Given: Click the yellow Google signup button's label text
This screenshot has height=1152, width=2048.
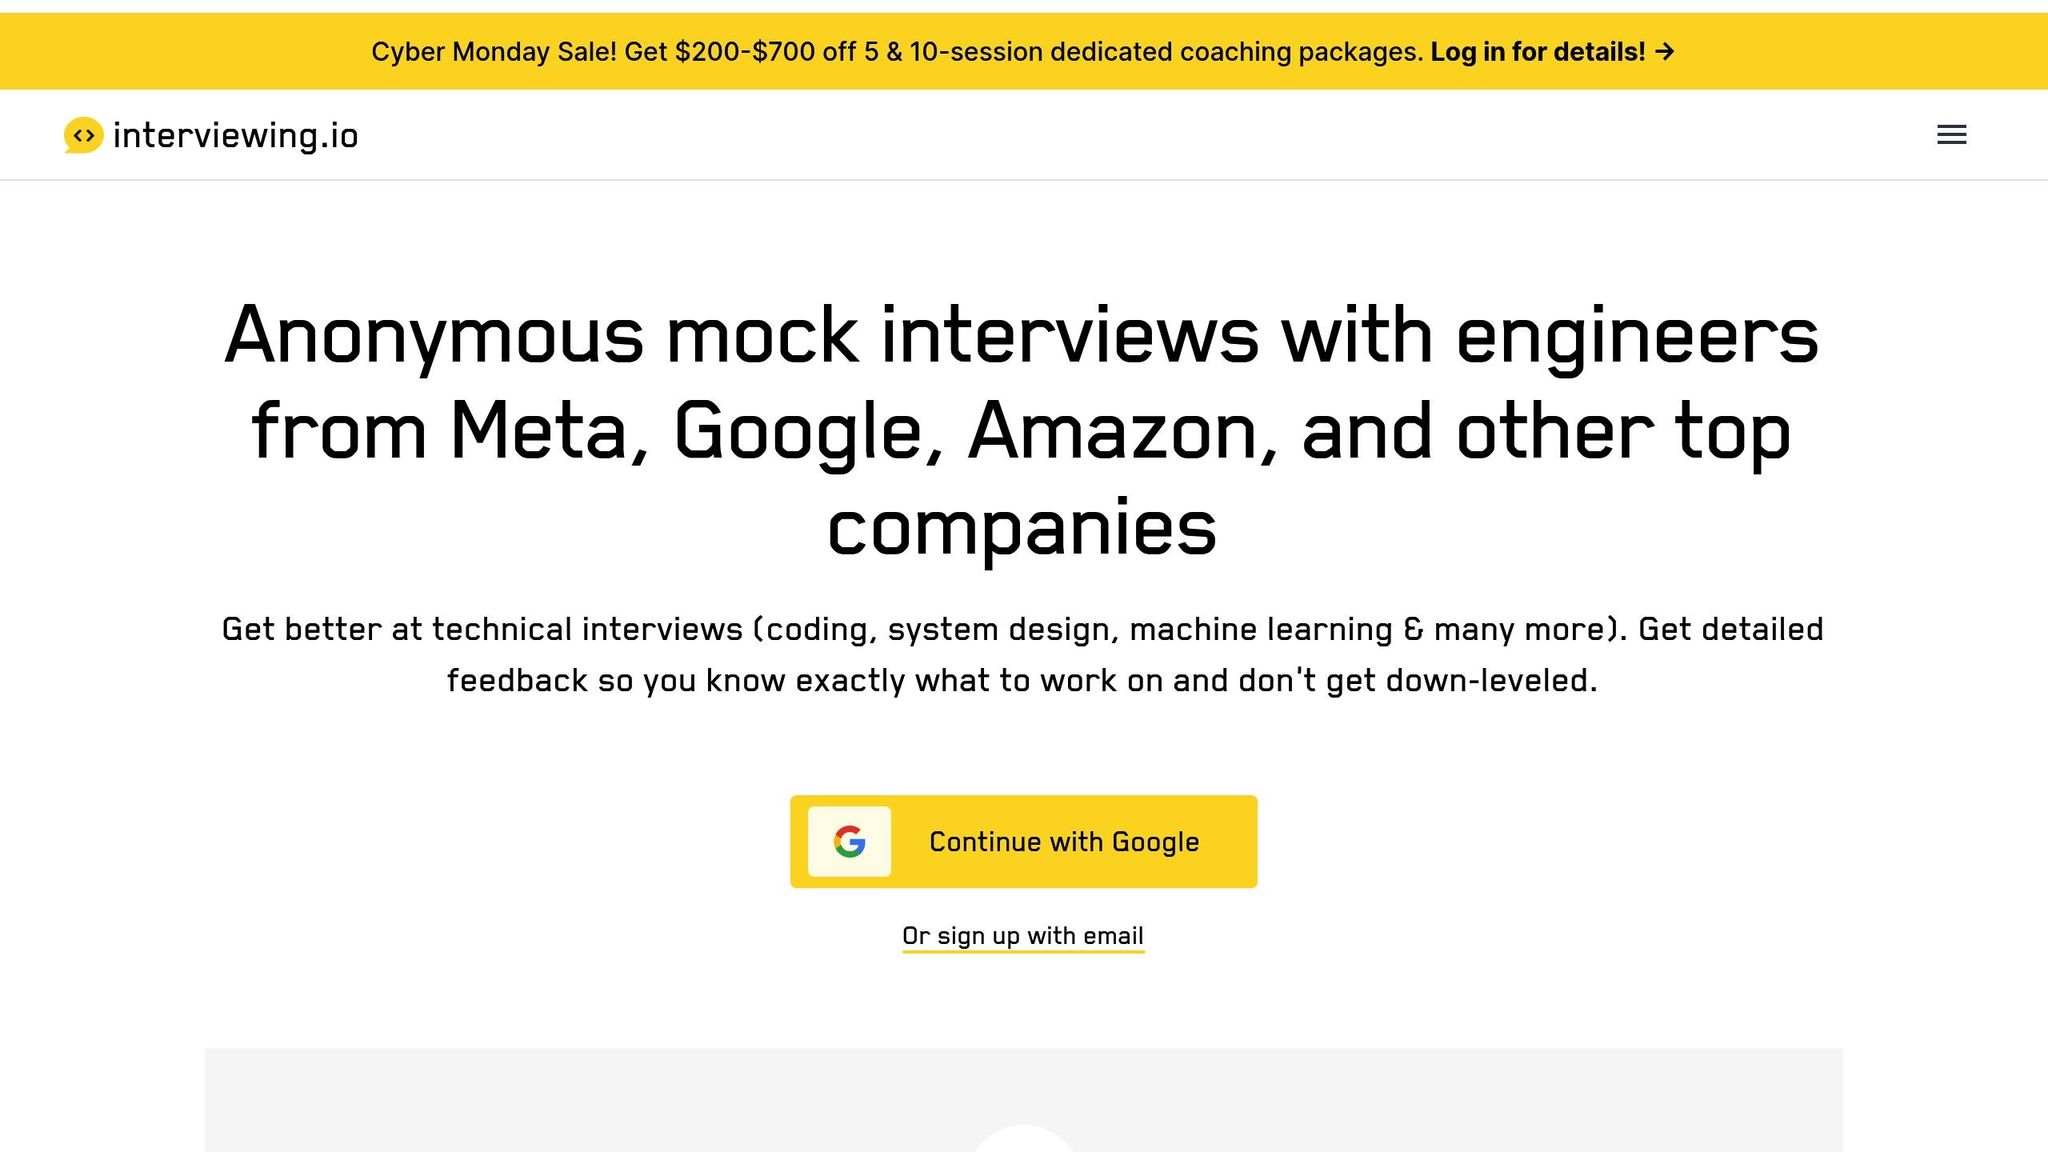Looking at the screenshot, I should coord(1063,841).
